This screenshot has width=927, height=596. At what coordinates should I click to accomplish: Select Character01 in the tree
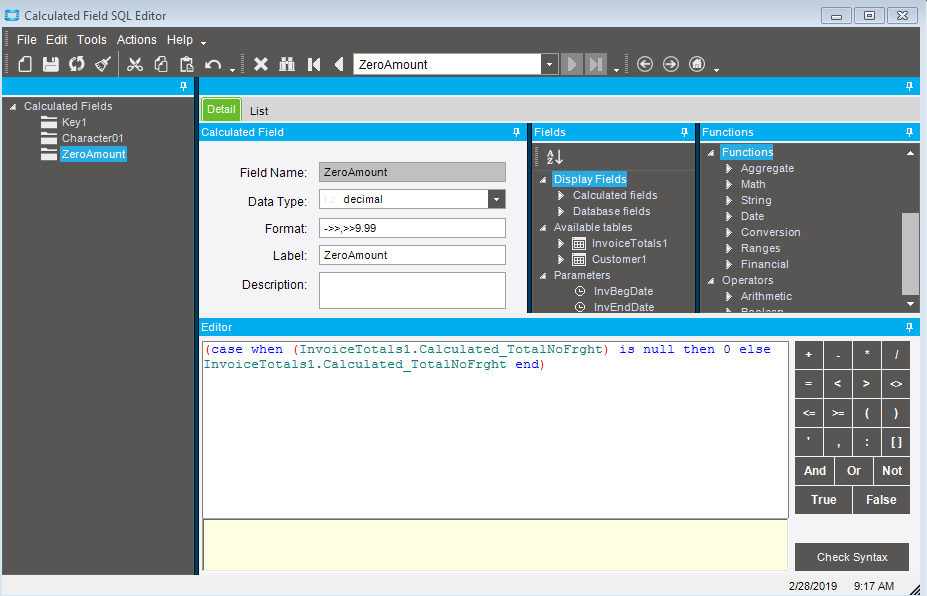(x=92, y=138)
